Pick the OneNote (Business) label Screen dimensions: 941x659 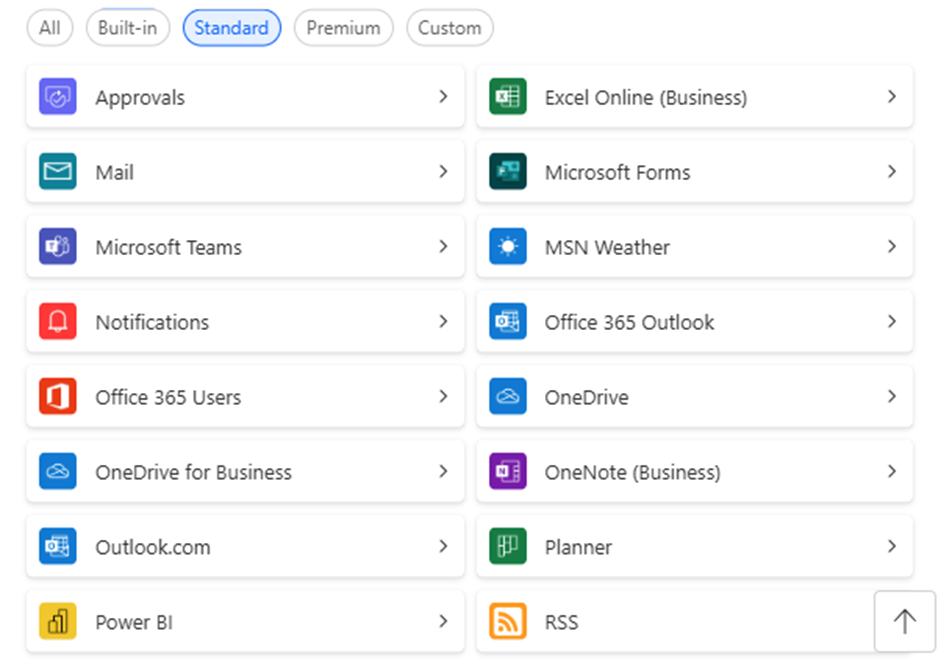coord(633,472)
